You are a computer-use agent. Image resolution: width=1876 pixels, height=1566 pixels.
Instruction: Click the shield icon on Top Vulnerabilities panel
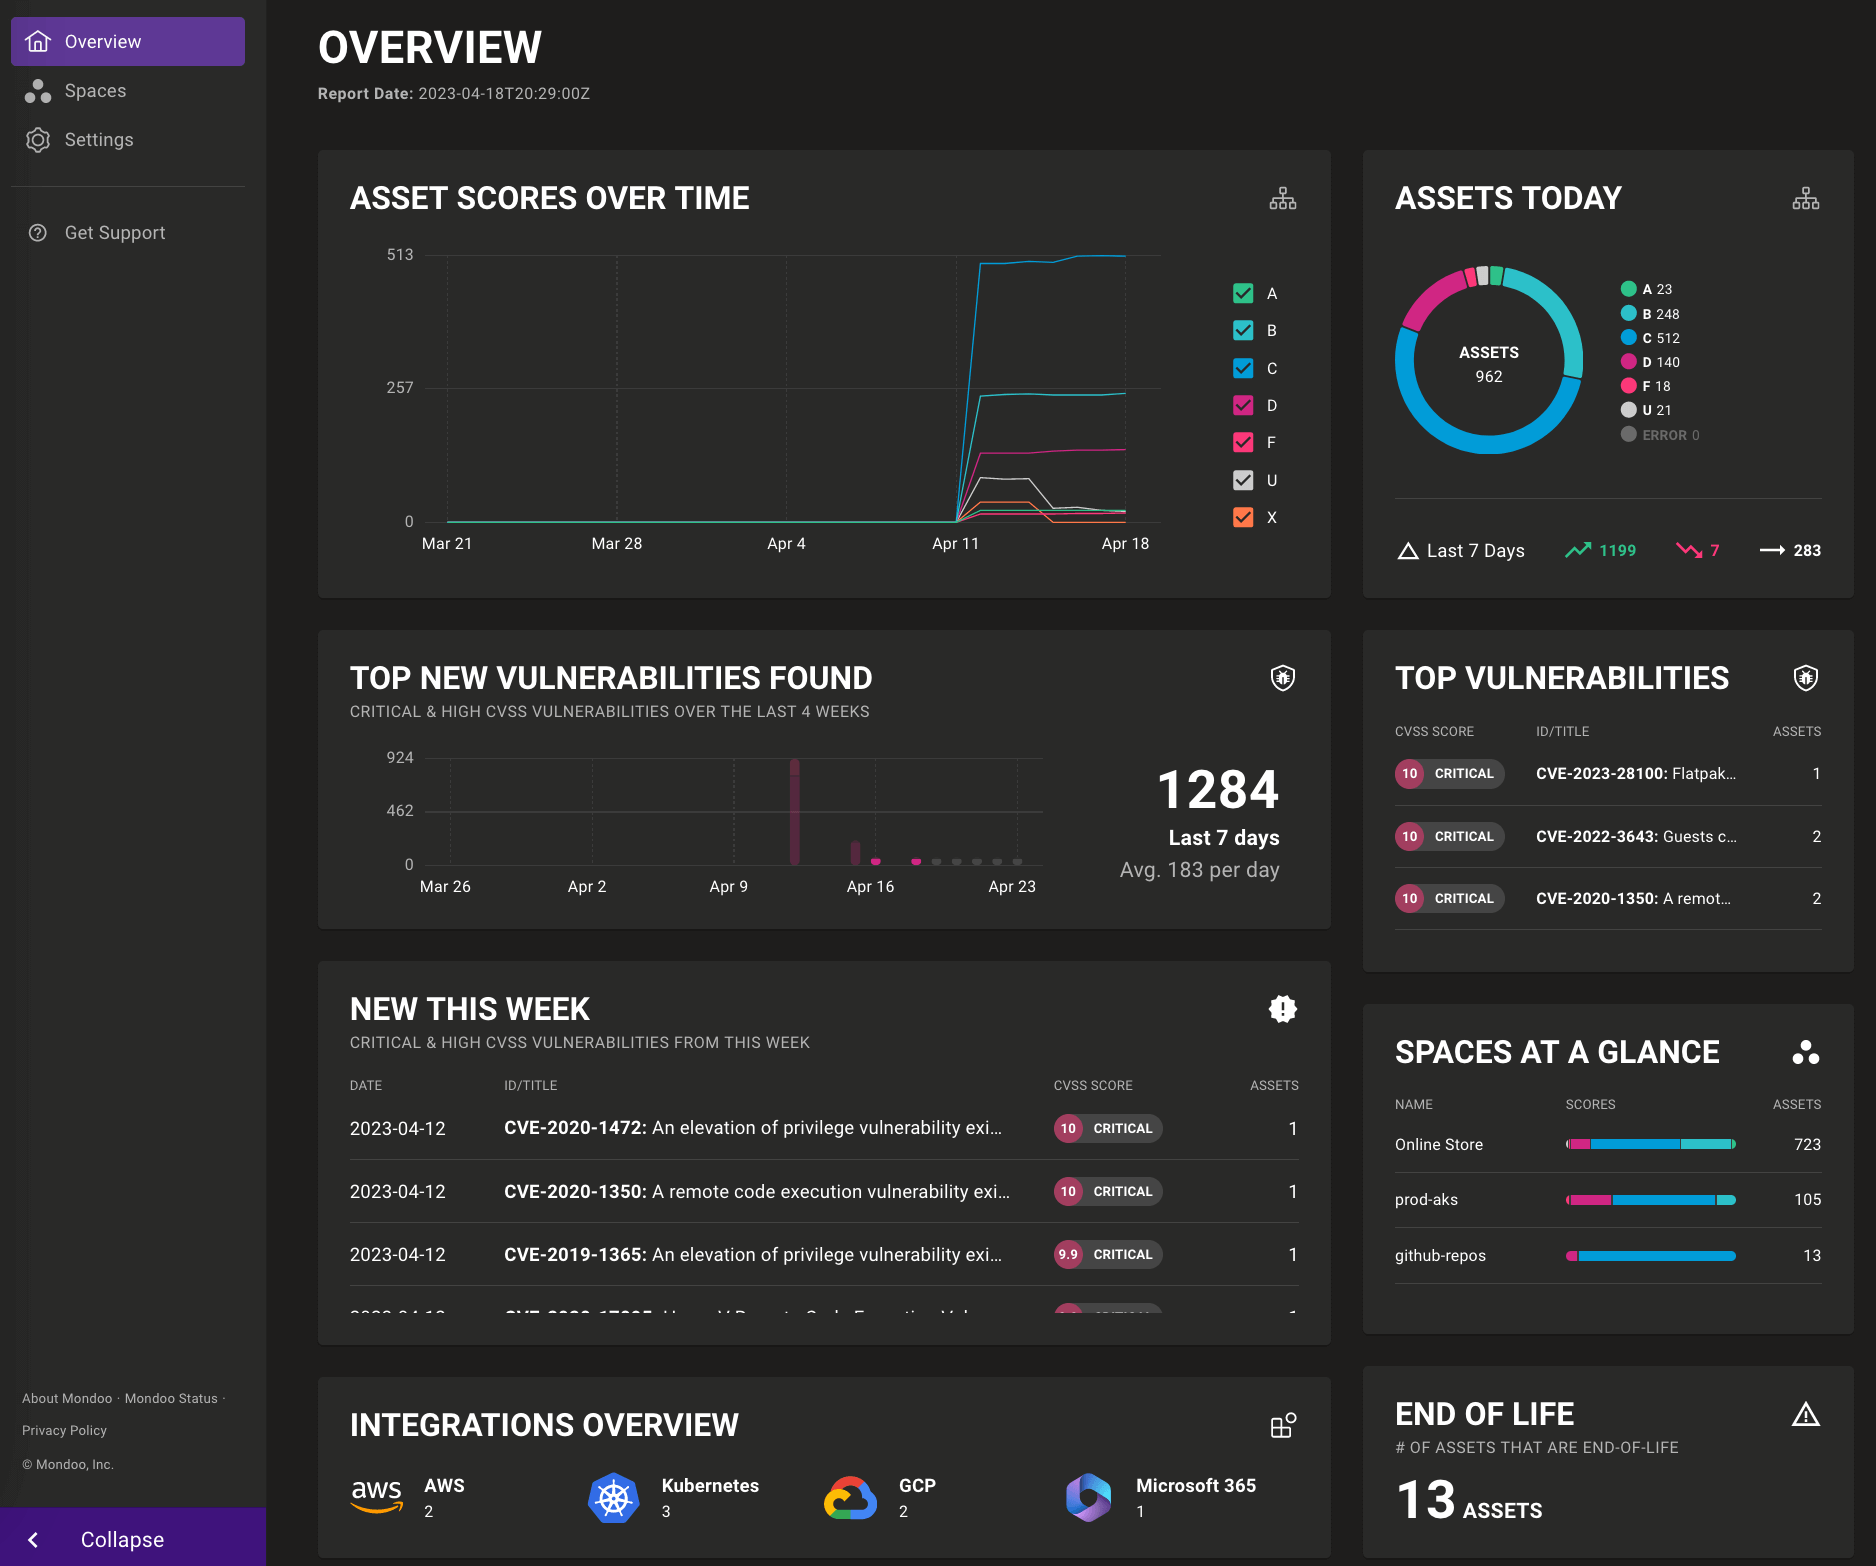point(1805,677)
